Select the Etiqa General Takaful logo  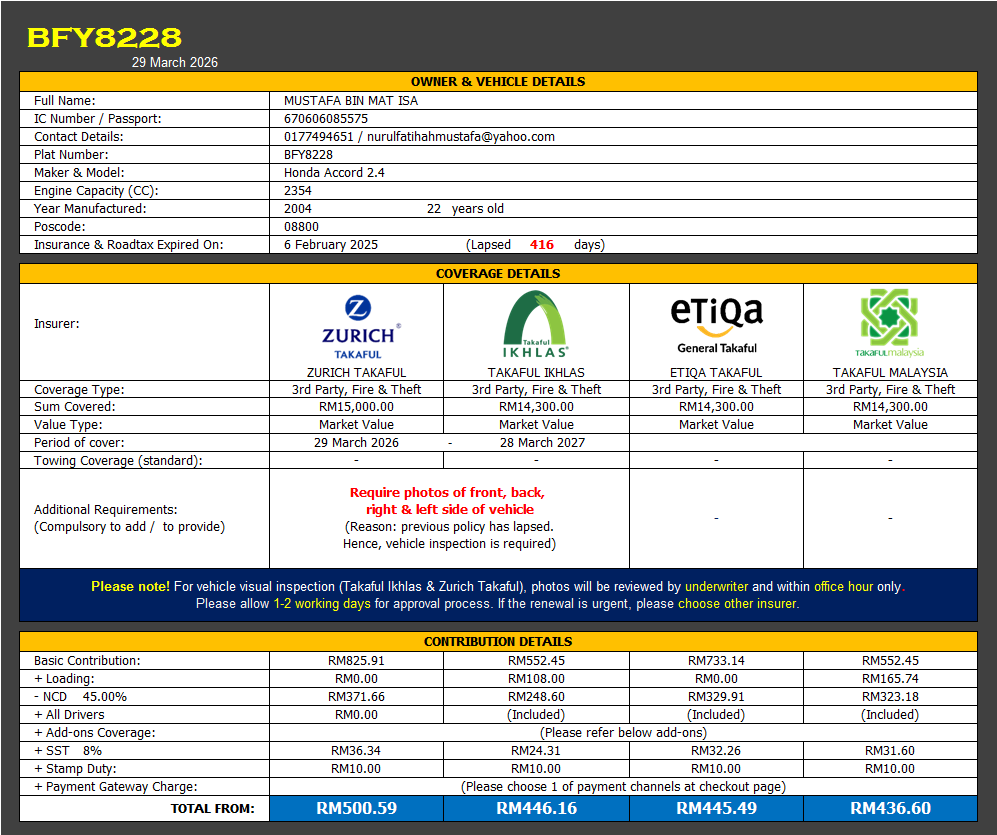click(x=716, y=324)
